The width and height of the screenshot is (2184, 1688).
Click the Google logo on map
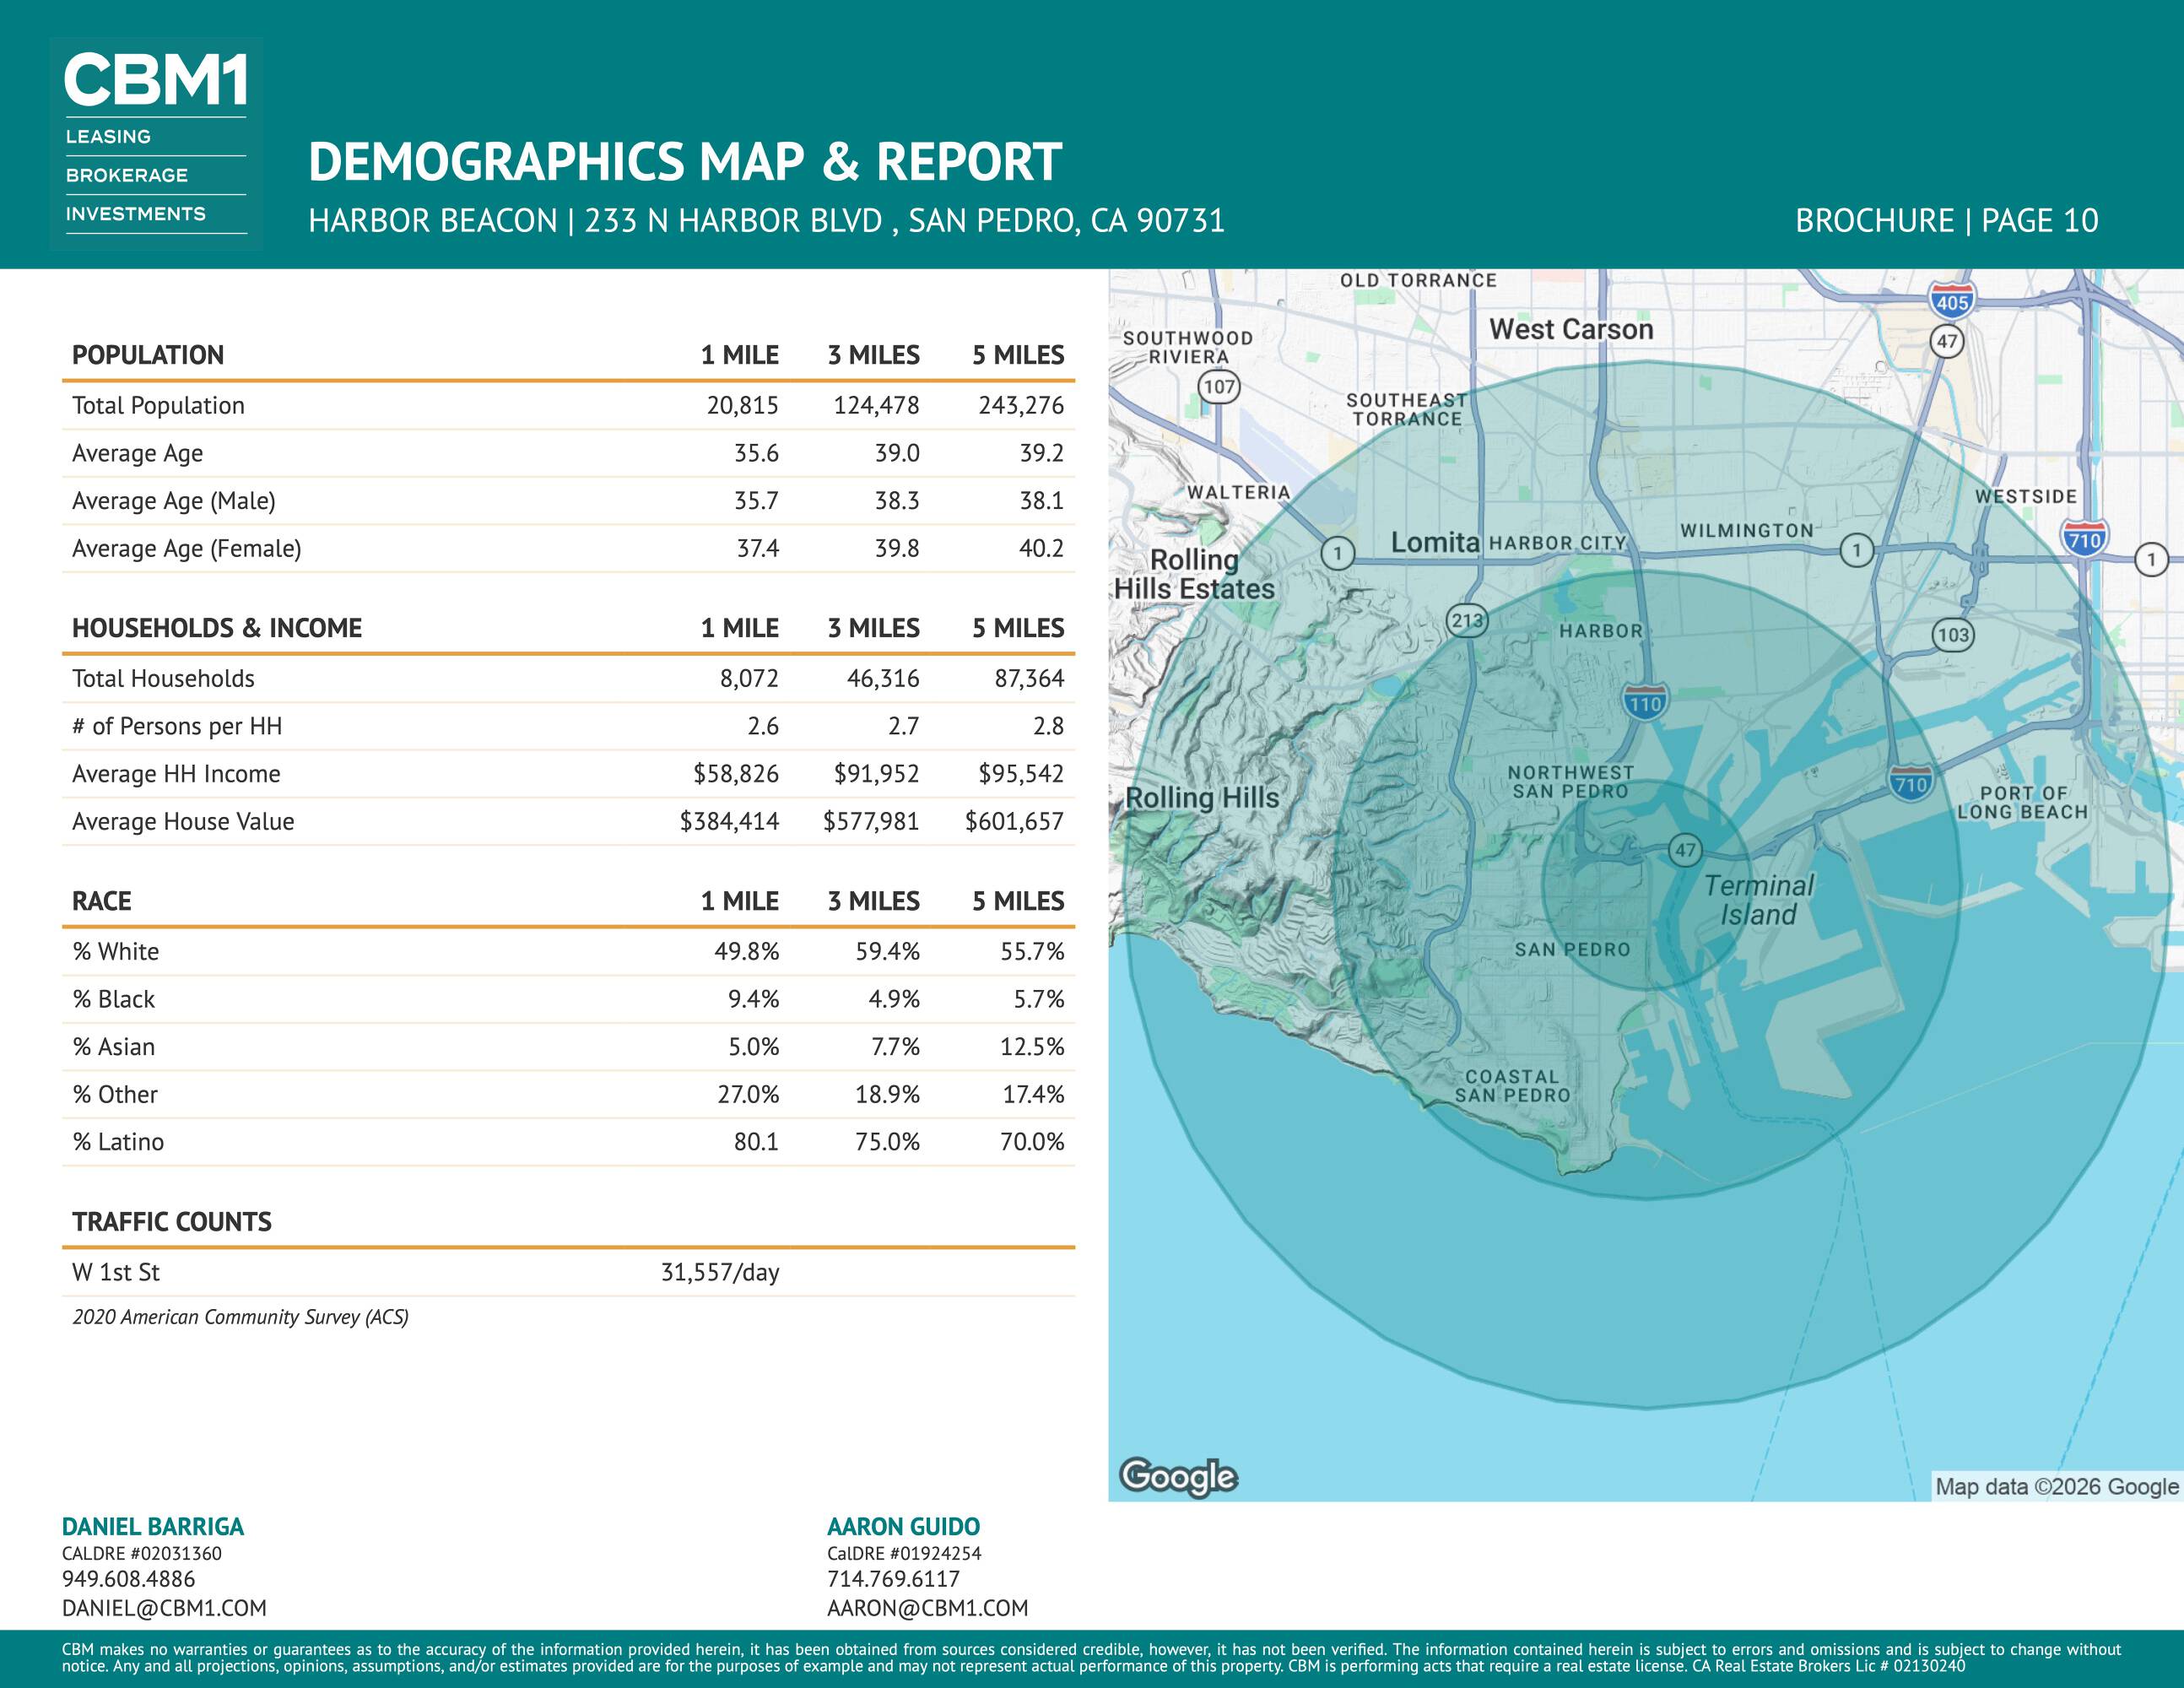[x=1178, y=1476]
